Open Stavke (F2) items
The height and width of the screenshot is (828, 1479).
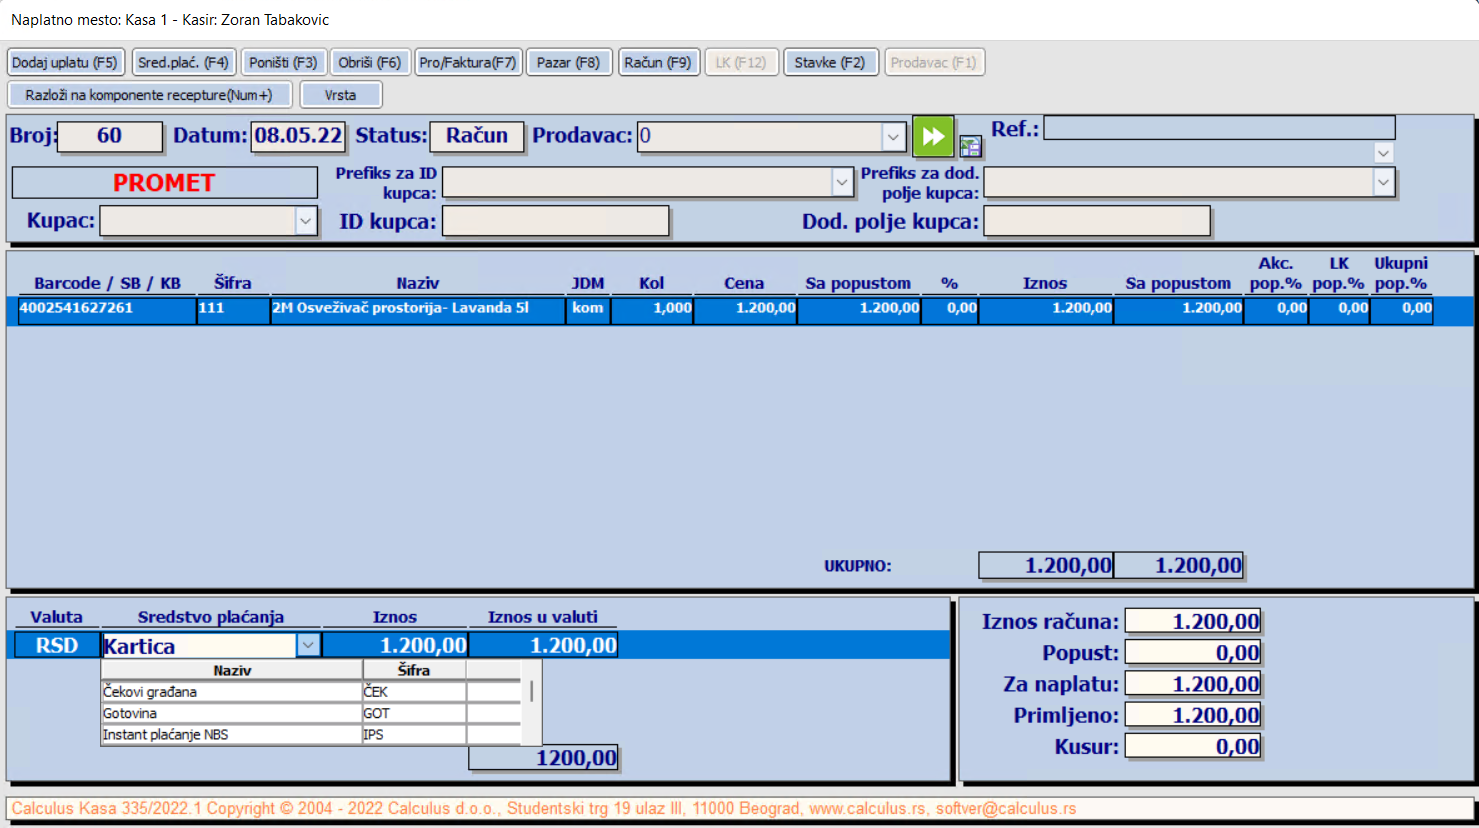point(830,62)
